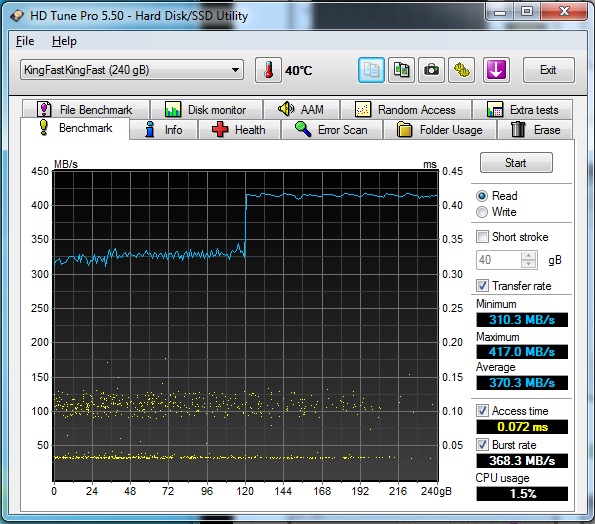Decrease short stroke value with down arrow
The image size is (595, 524).
(x=528, y=264)
